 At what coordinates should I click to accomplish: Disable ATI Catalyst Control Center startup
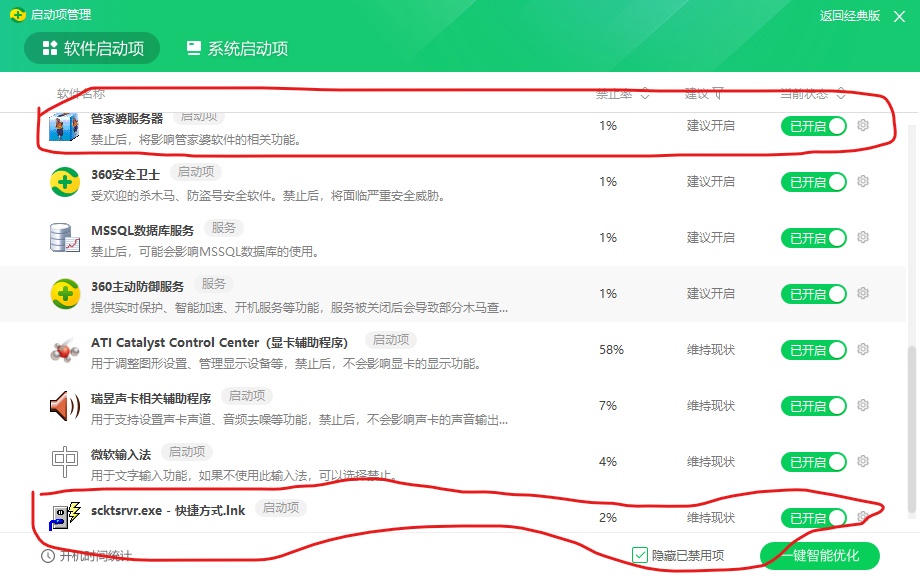pyautogui.click(x=814, y=350)
